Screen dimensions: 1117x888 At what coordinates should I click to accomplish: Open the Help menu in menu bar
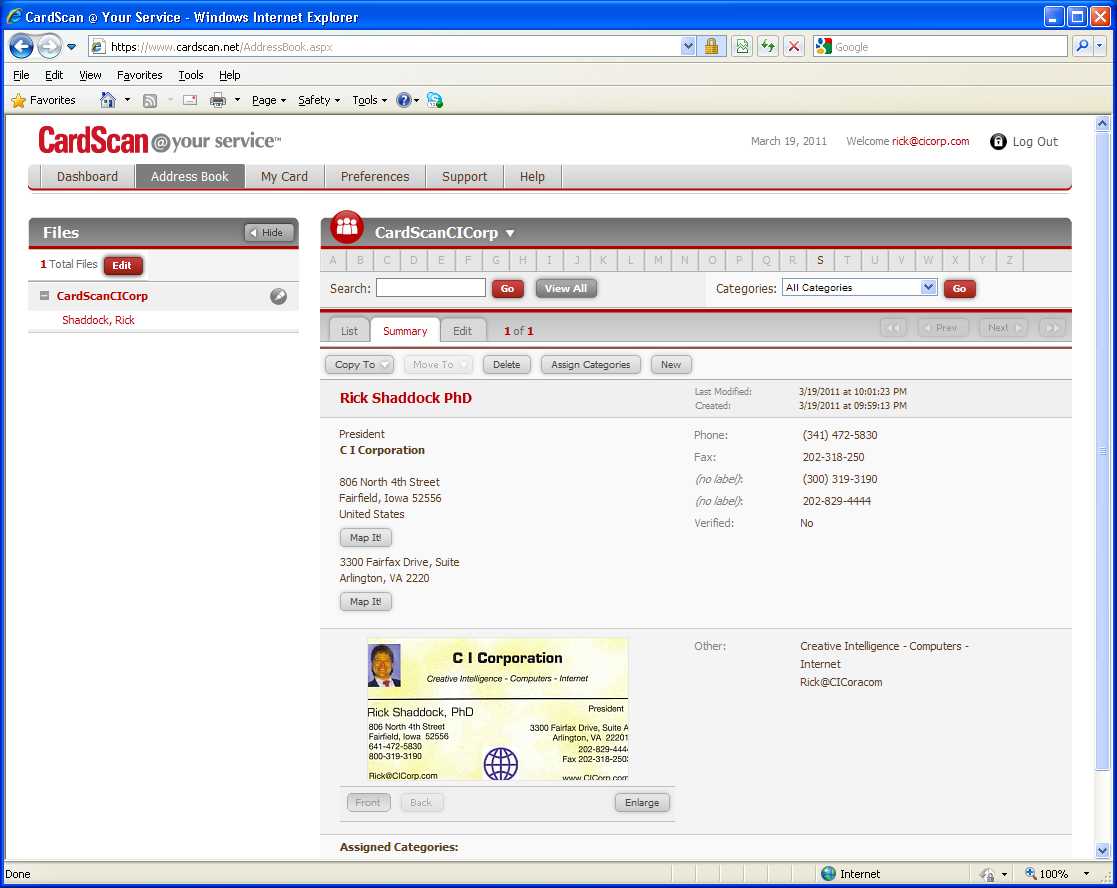coord(229,75)
